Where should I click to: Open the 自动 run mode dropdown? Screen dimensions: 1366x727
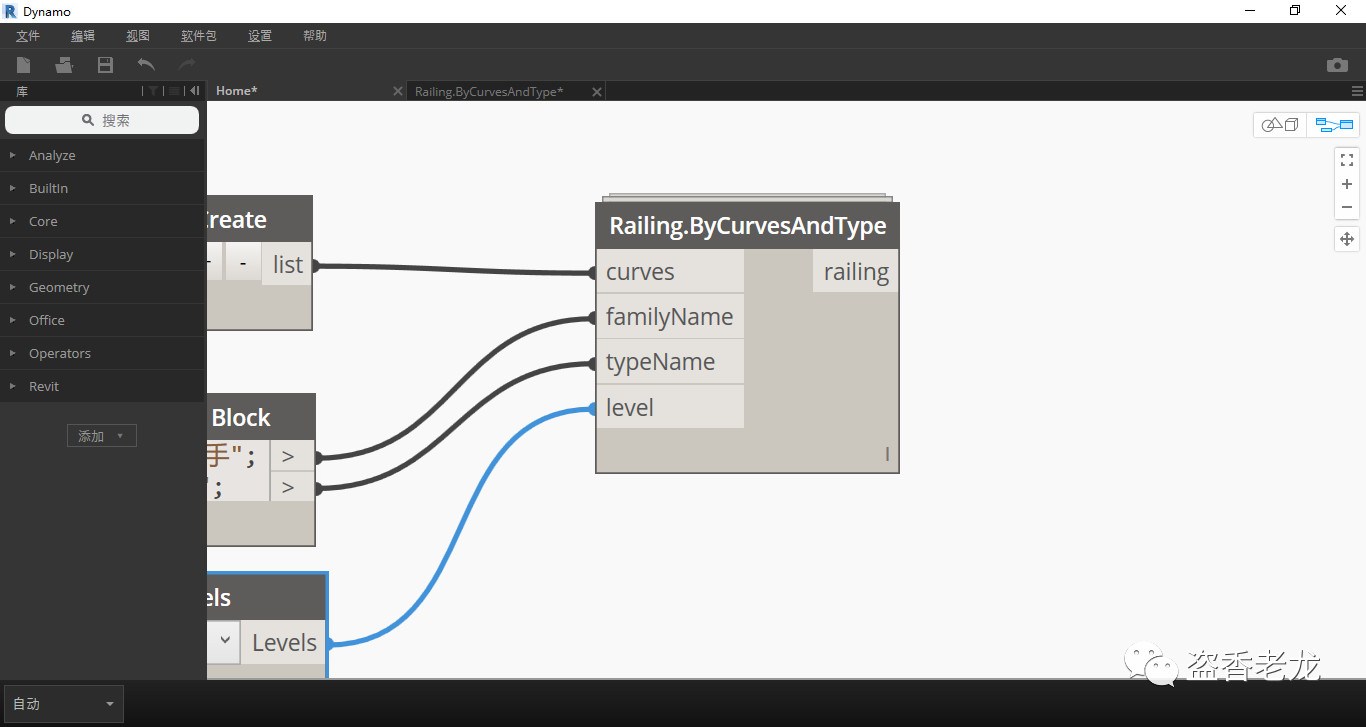[x=64, y=704]
